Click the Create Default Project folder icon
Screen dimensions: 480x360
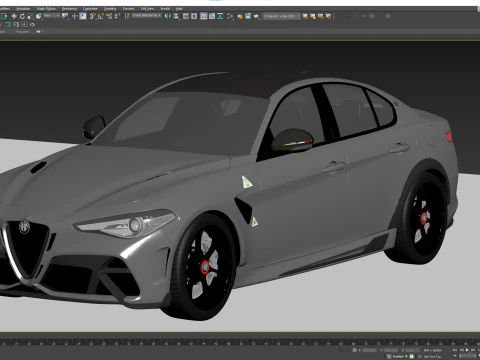321,16
